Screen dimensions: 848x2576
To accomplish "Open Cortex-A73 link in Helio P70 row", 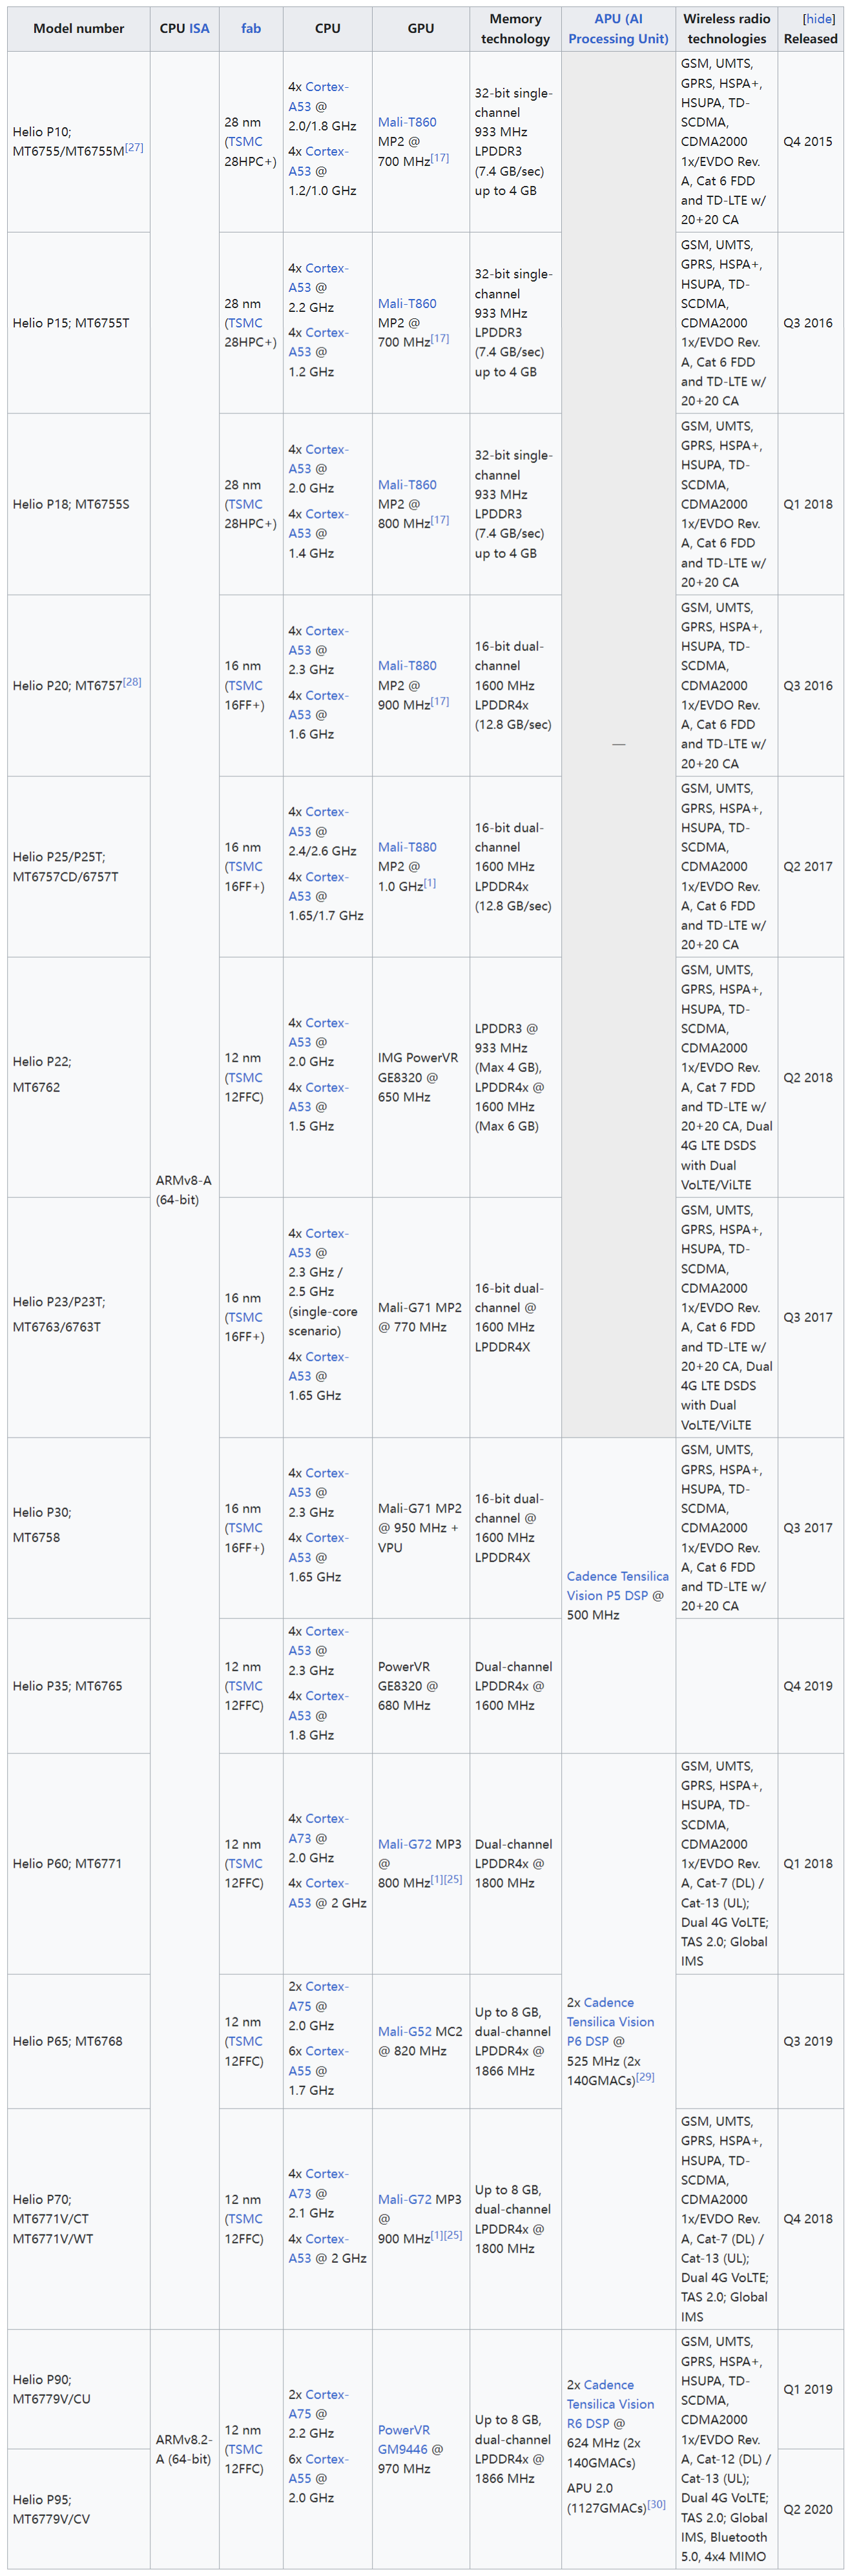I will click(318, 2185).
